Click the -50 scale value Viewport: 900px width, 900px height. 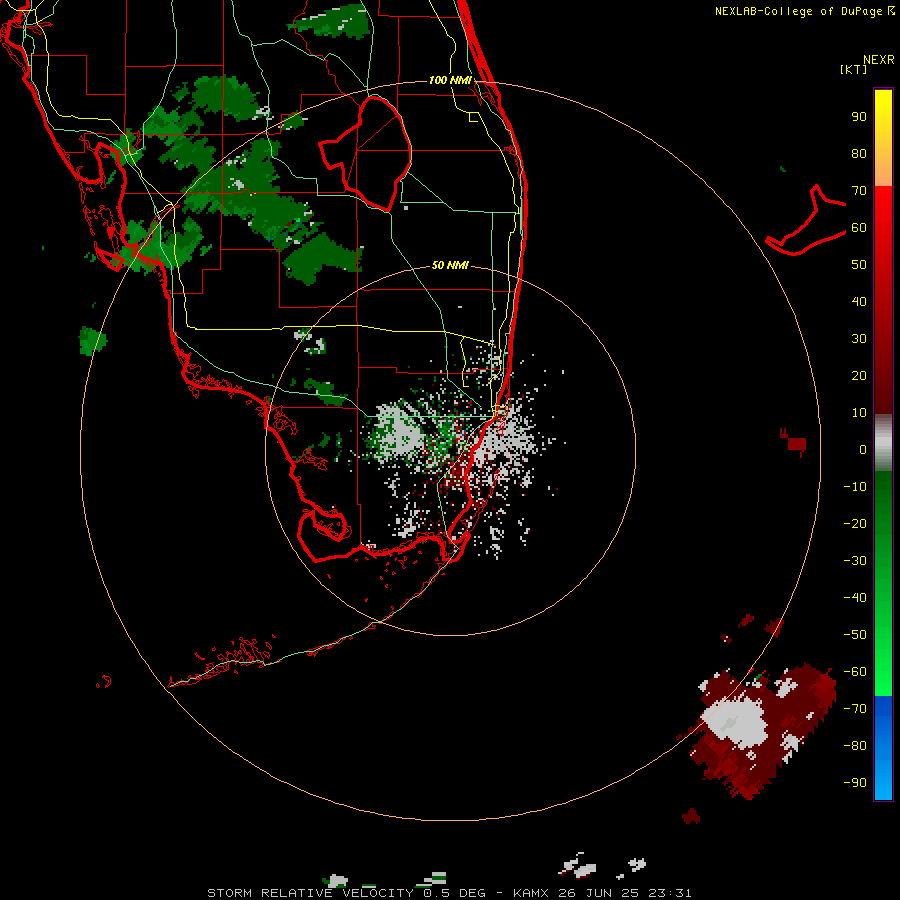tap(855, 634)
